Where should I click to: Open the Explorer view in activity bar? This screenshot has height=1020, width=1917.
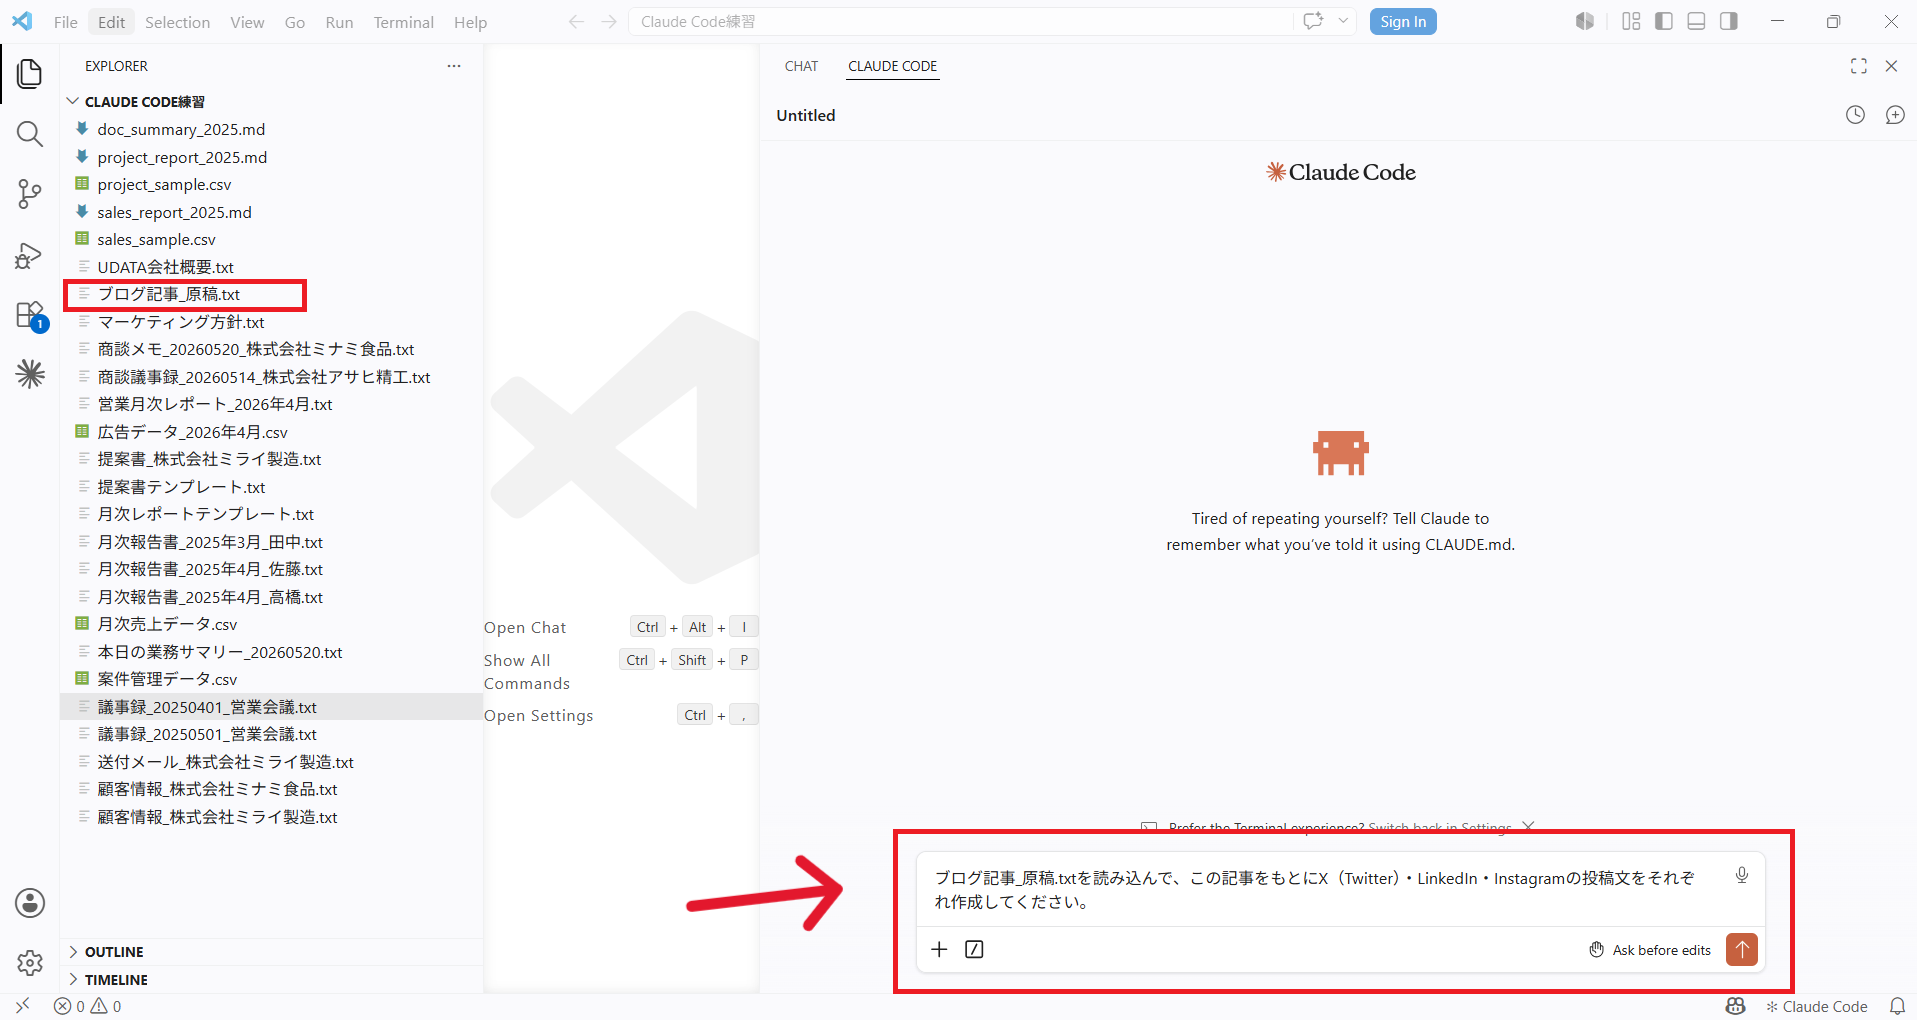(x=30, y=73)
